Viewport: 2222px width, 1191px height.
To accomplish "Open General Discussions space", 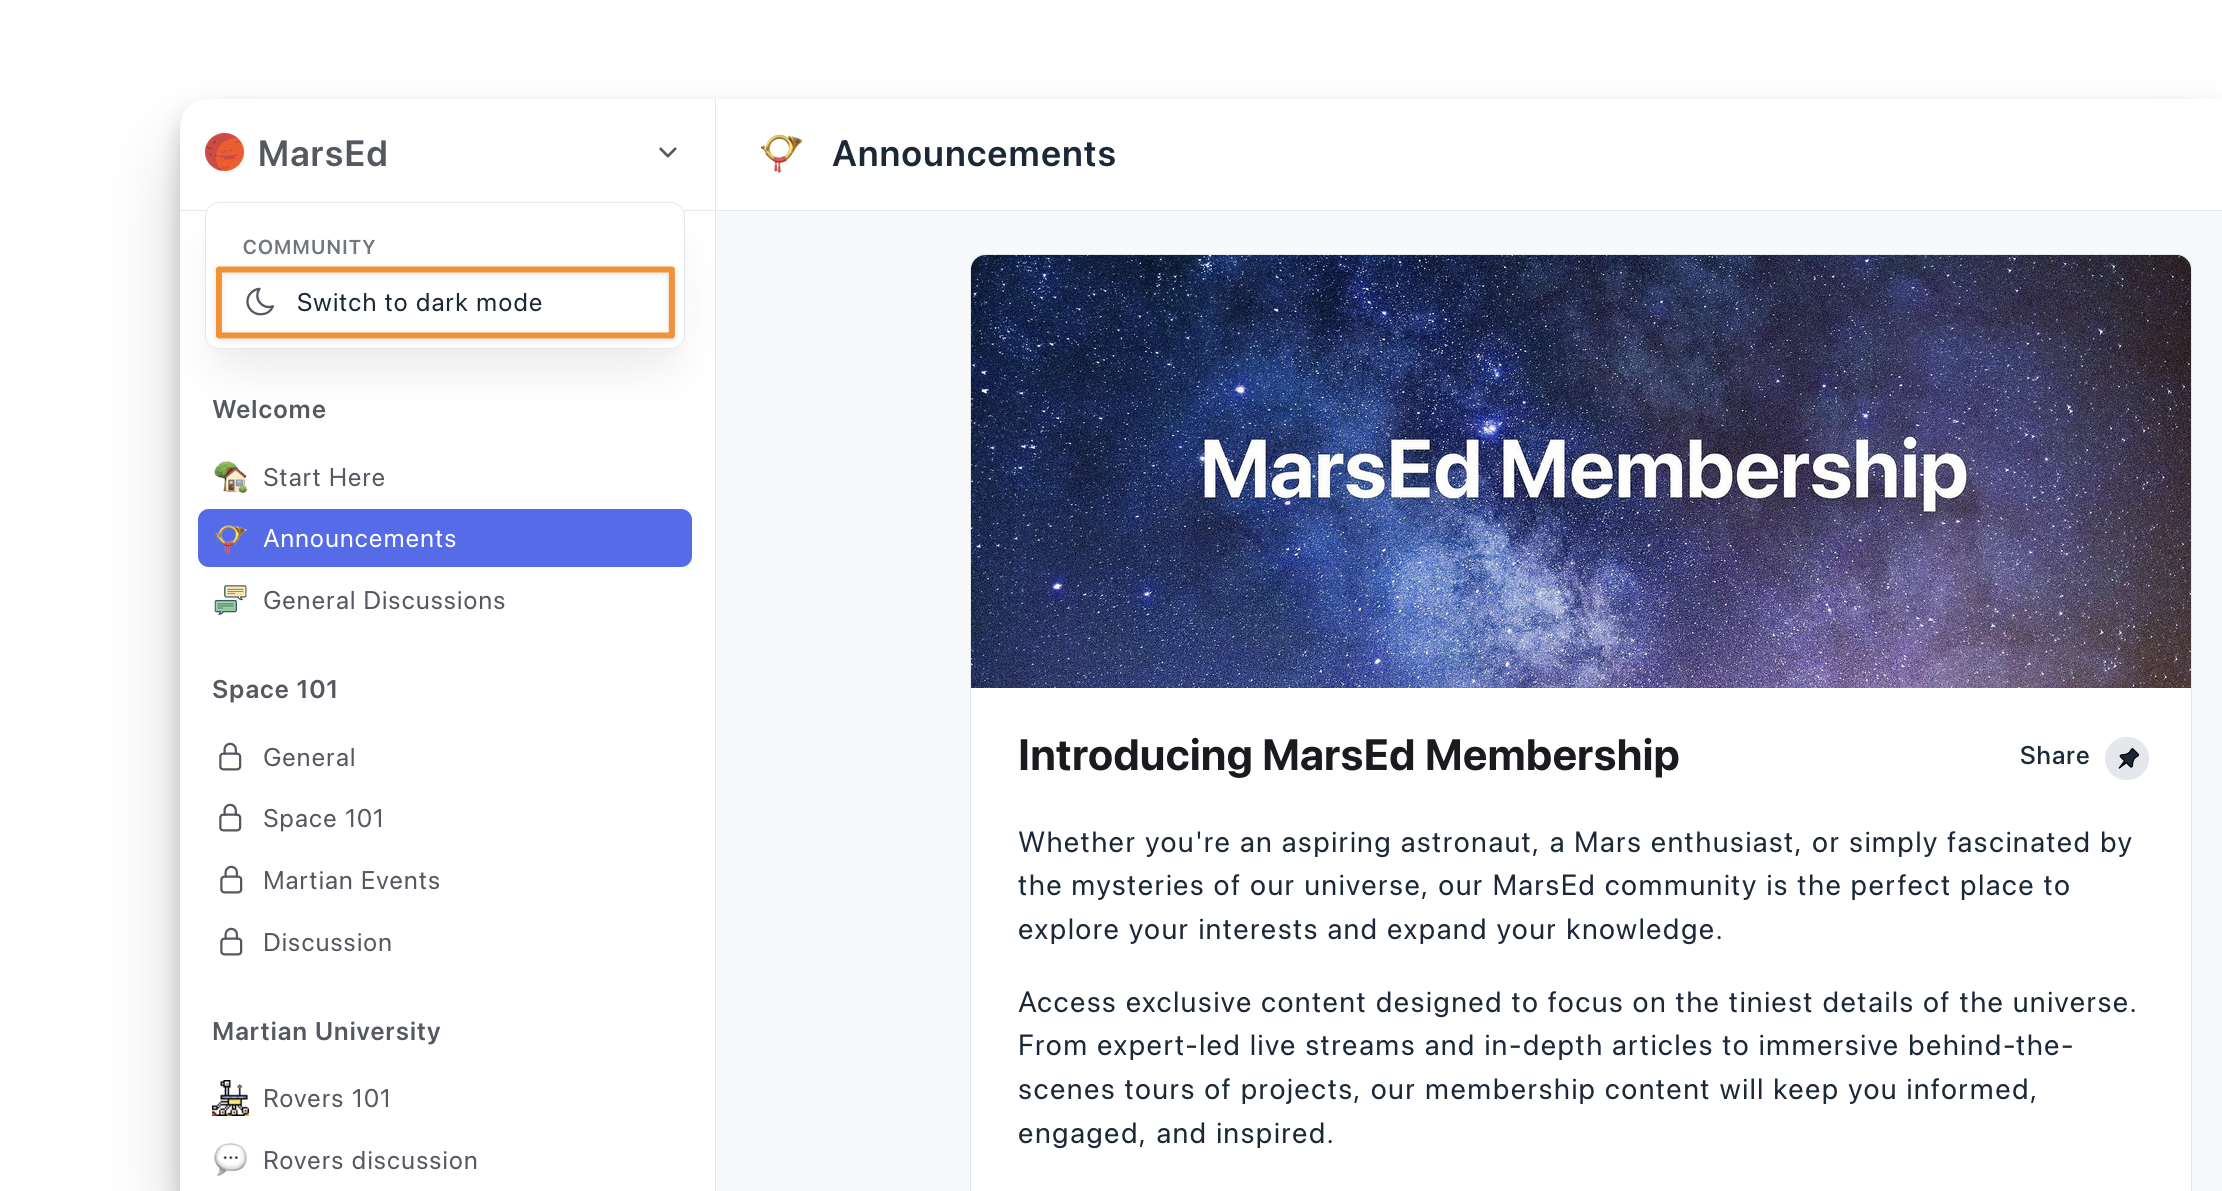I will [x=383, y=600].
